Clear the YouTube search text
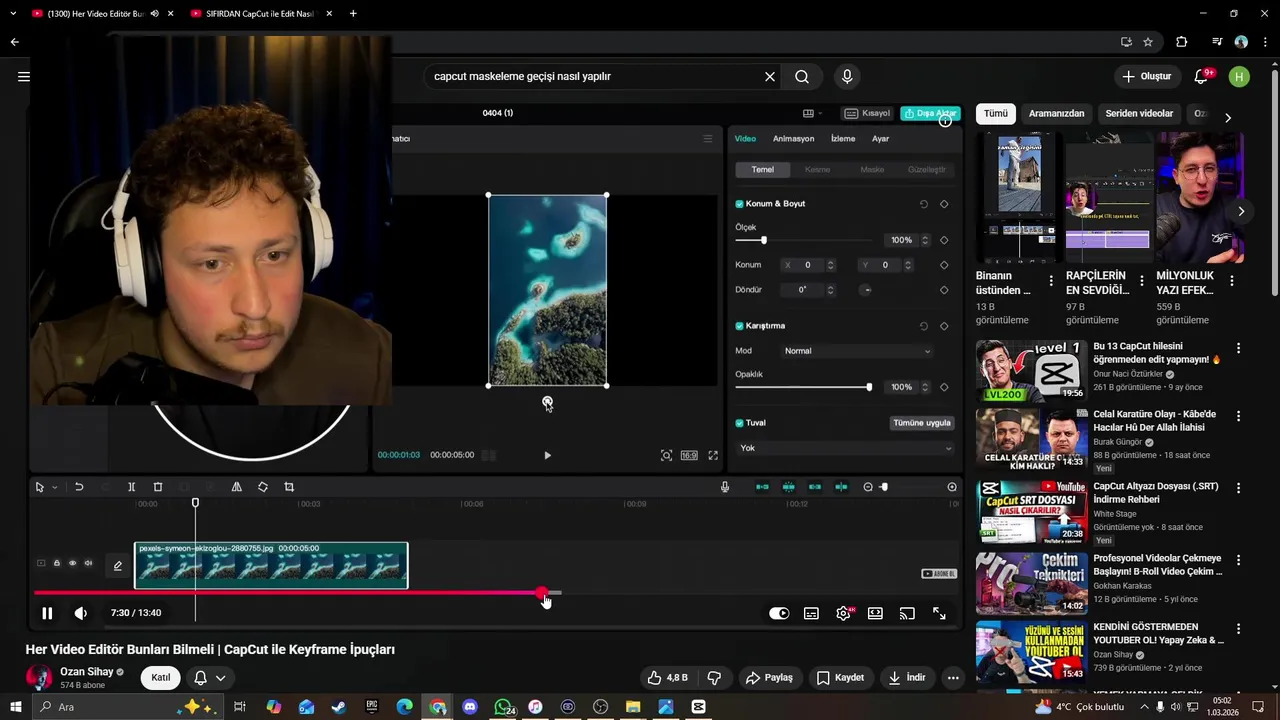Image resolution: width=1280 pixels, height=720 pixels. tap(770, 76)
